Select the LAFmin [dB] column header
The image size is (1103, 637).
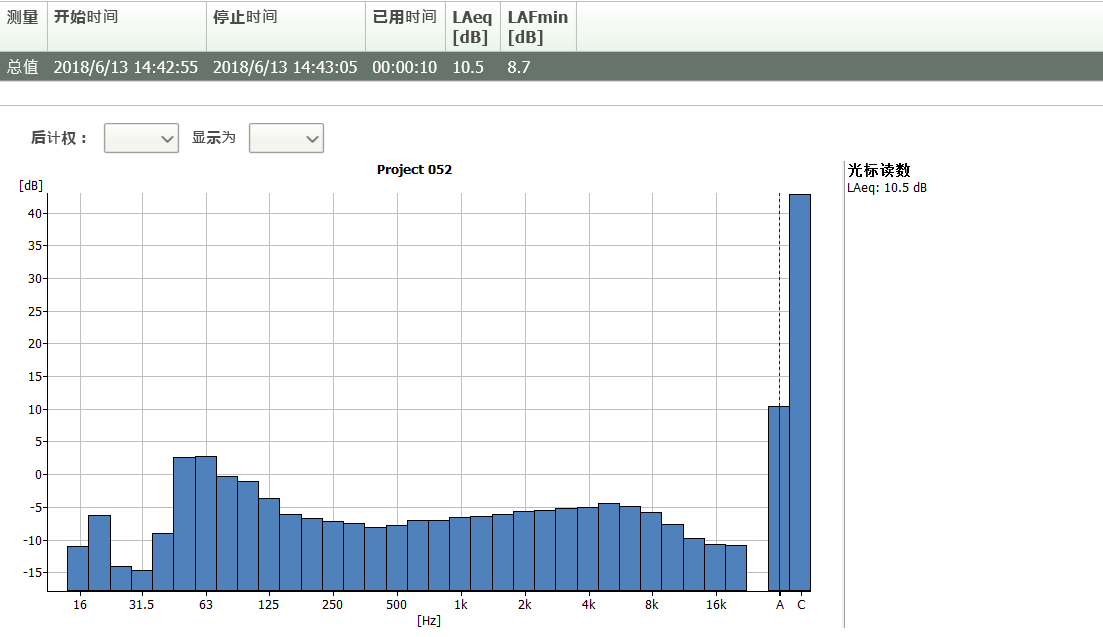537,27
